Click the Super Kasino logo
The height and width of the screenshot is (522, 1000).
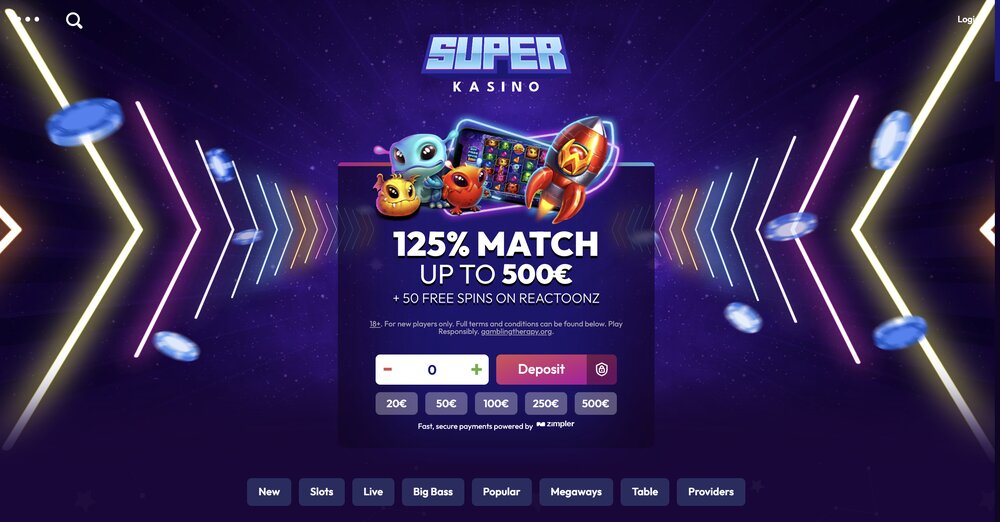coord(496,63)
